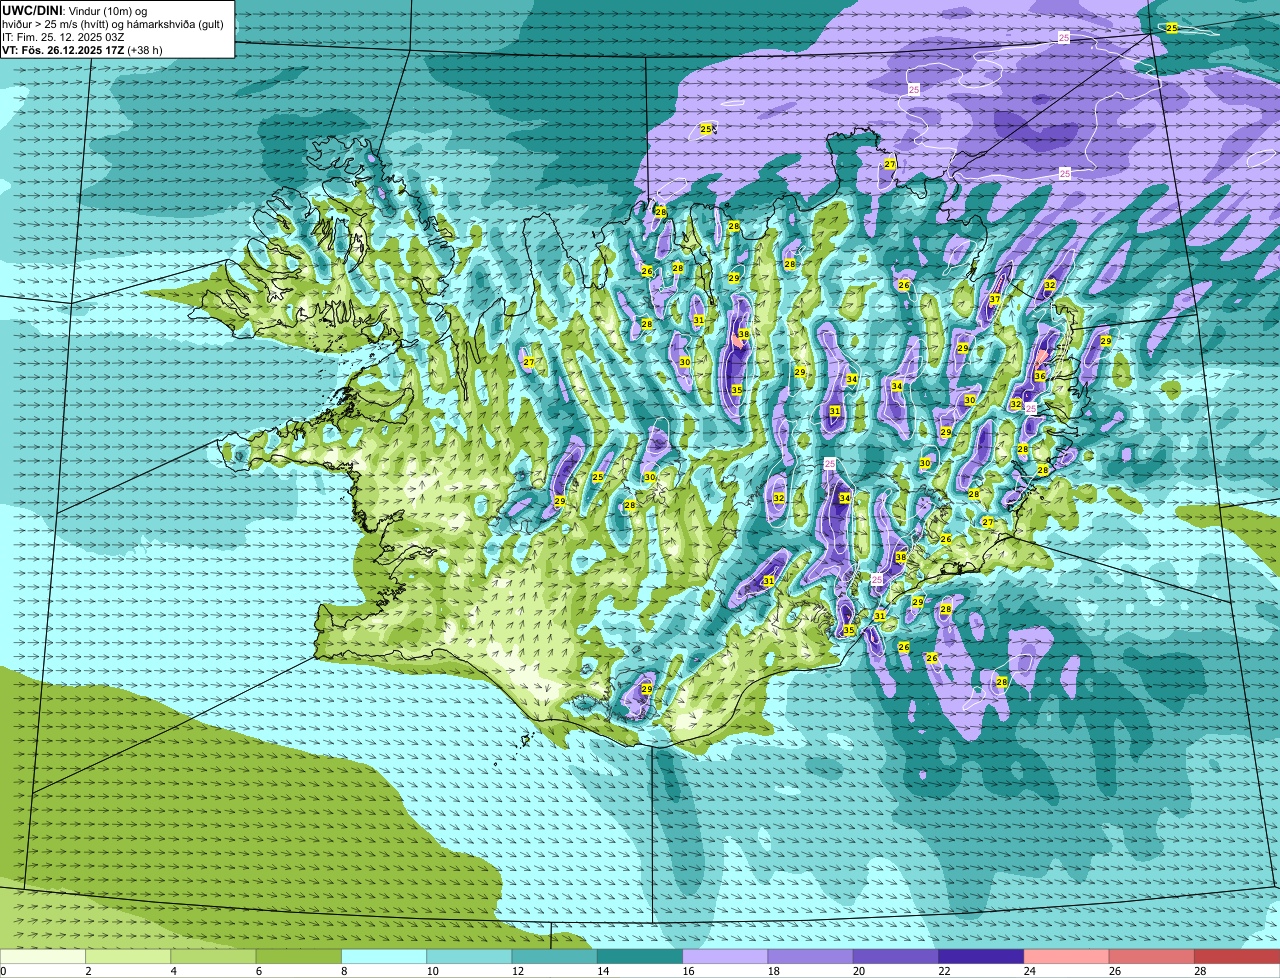This screenshot has height=978, width=1280.
Task: Click the 26–28 m/s salmon legend swatch
Action: pyautogui.click(x=1152, y=956)
